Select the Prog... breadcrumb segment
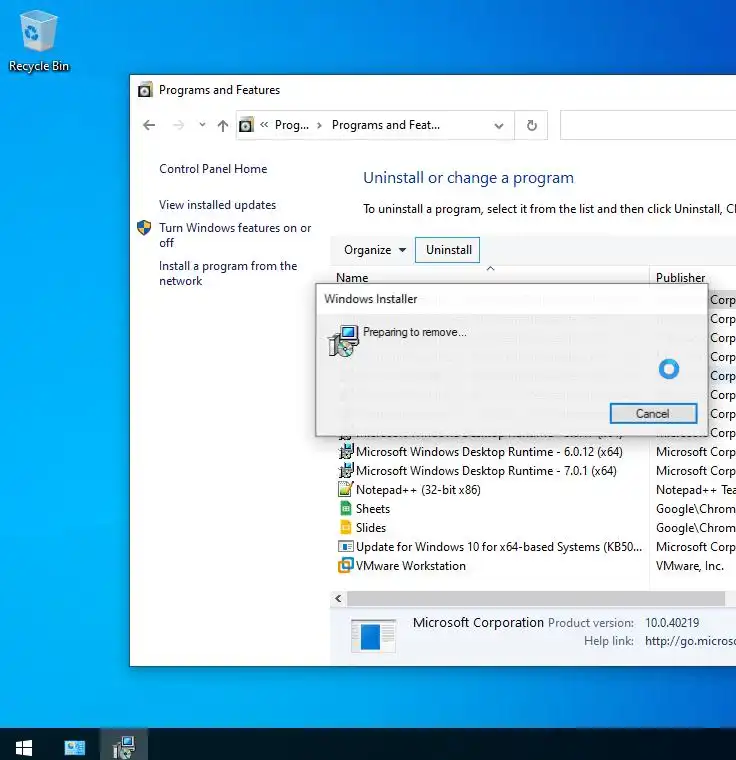Viewport: 736px width, 760px height. [x=291, y=125]
